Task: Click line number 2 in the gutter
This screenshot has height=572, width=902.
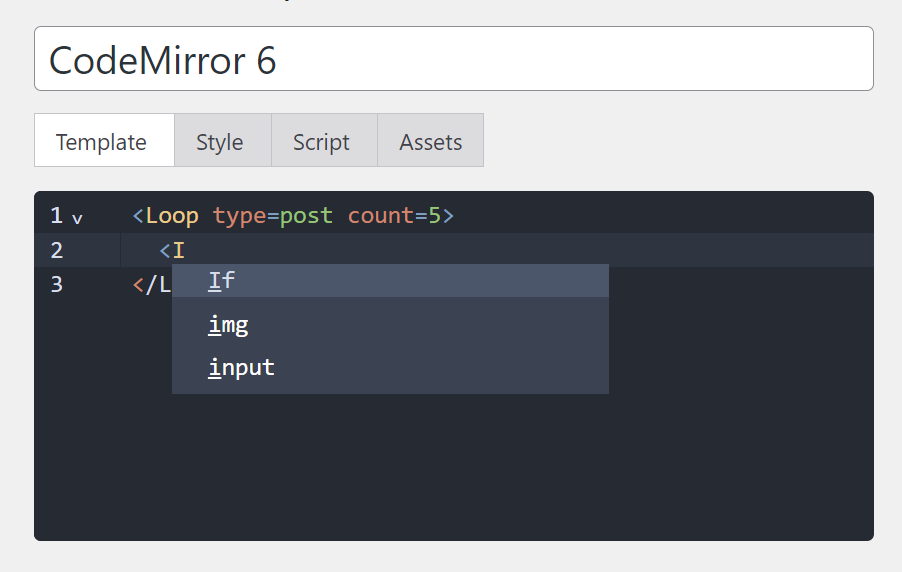Action: coord(56,250)
